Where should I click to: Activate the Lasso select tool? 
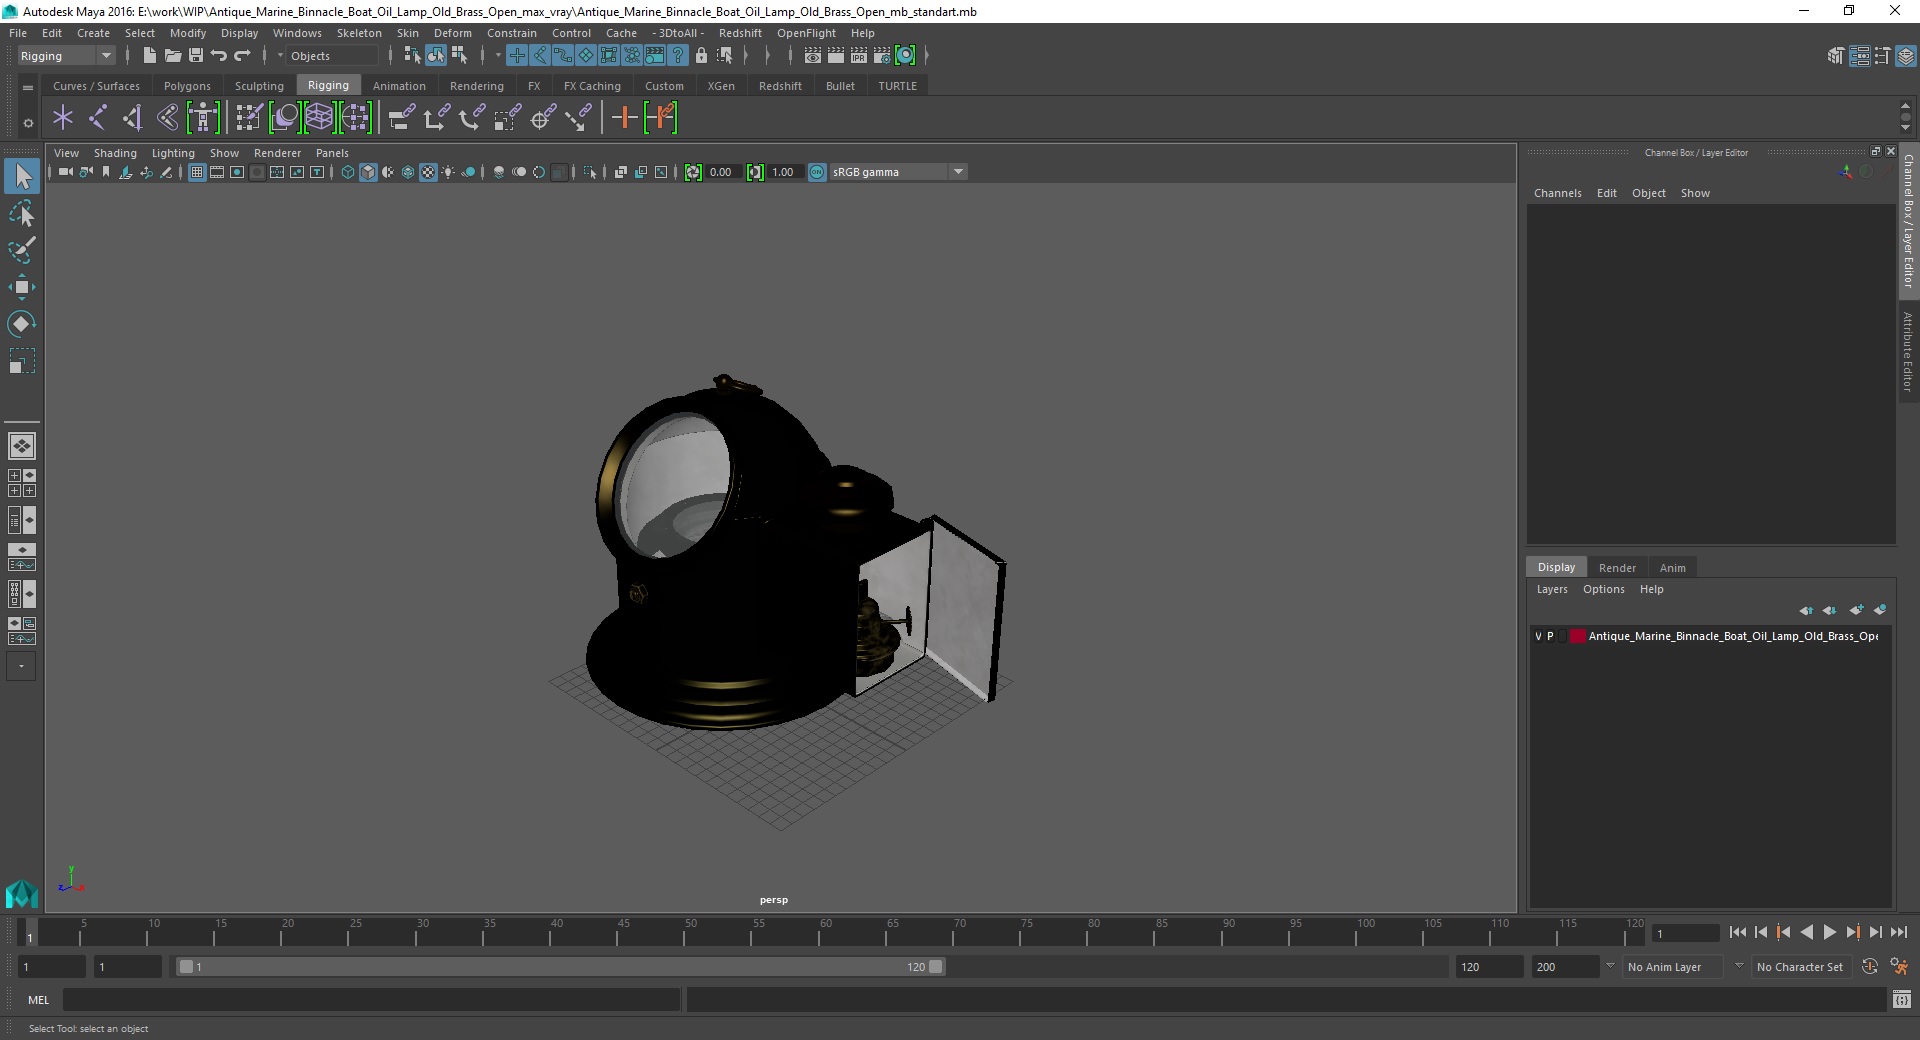point(21,214)
